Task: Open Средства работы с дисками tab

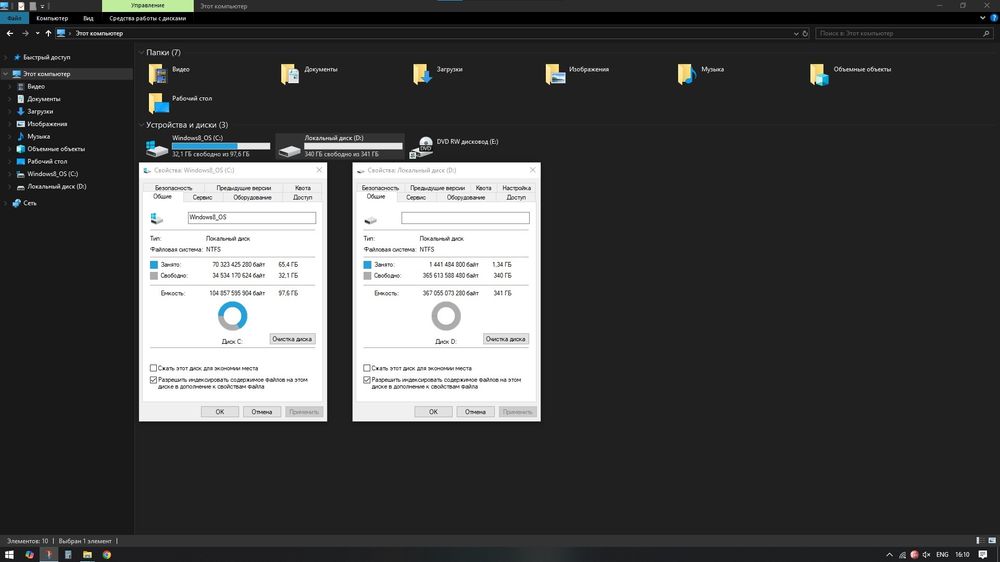Action: click(x=147, y=18)
